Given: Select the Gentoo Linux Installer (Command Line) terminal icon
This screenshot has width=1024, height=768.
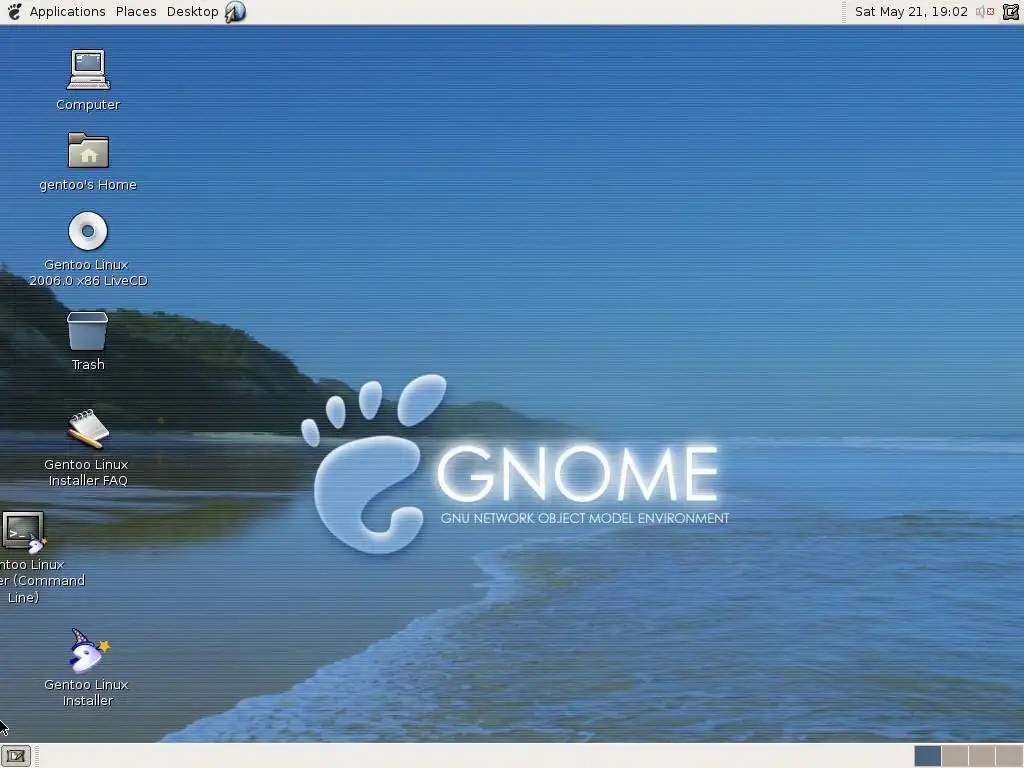Looking at the screenshot, I should (25, 532).
